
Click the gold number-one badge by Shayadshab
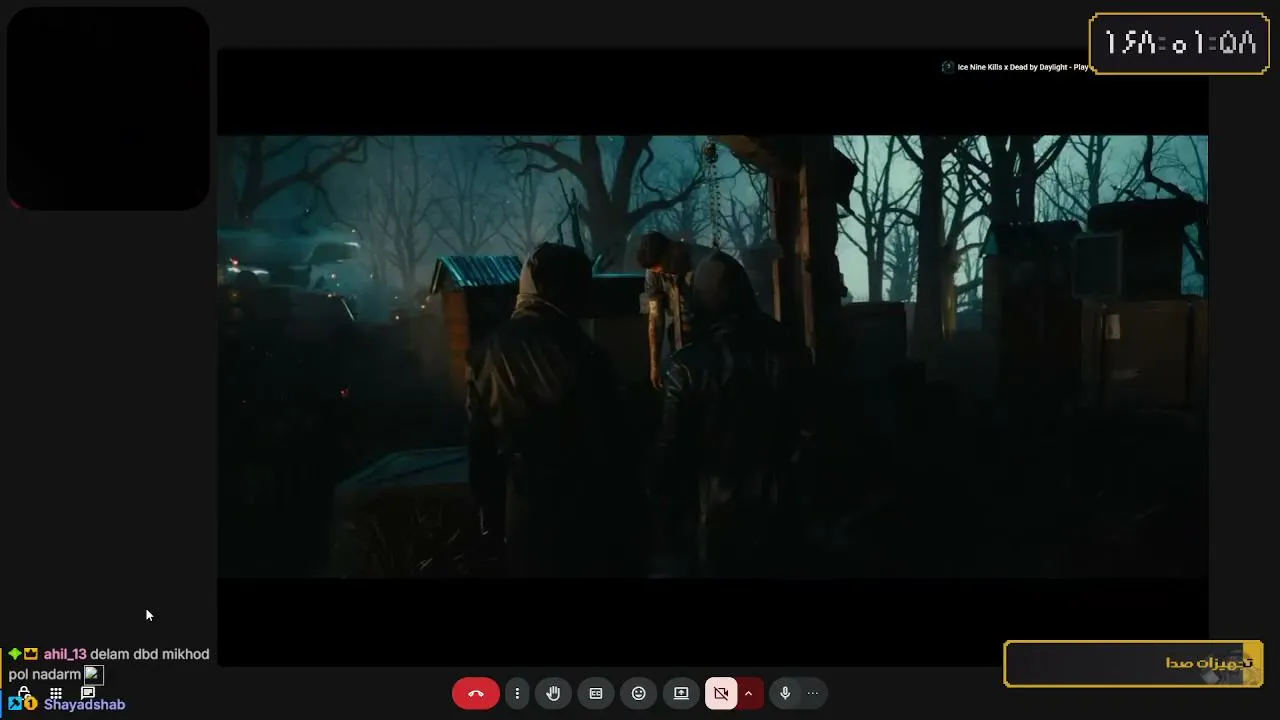pos(31,704)
